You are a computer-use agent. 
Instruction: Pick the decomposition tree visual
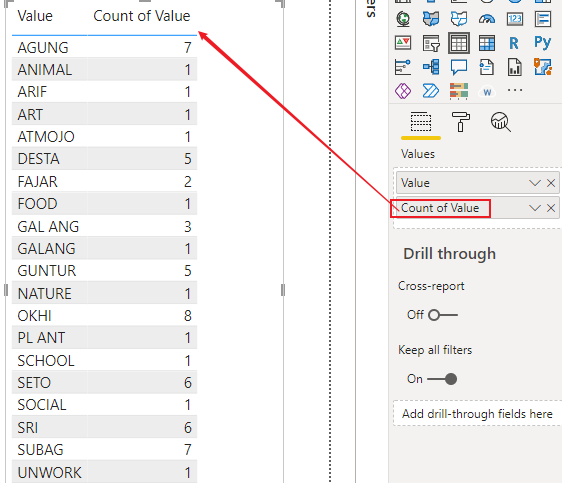point(431,67)
